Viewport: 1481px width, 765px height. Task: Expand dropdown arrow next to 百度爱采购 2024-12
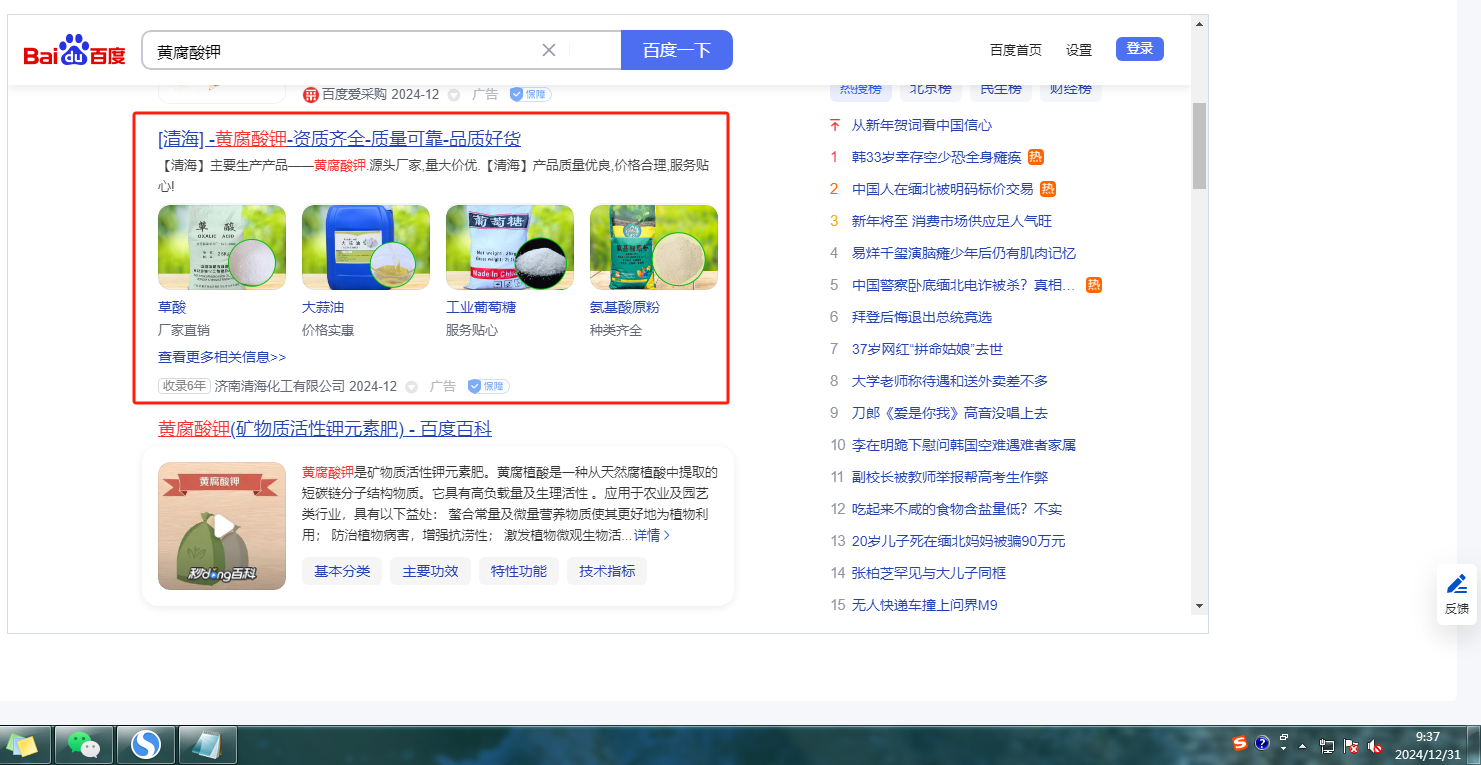tap(453, 95)
